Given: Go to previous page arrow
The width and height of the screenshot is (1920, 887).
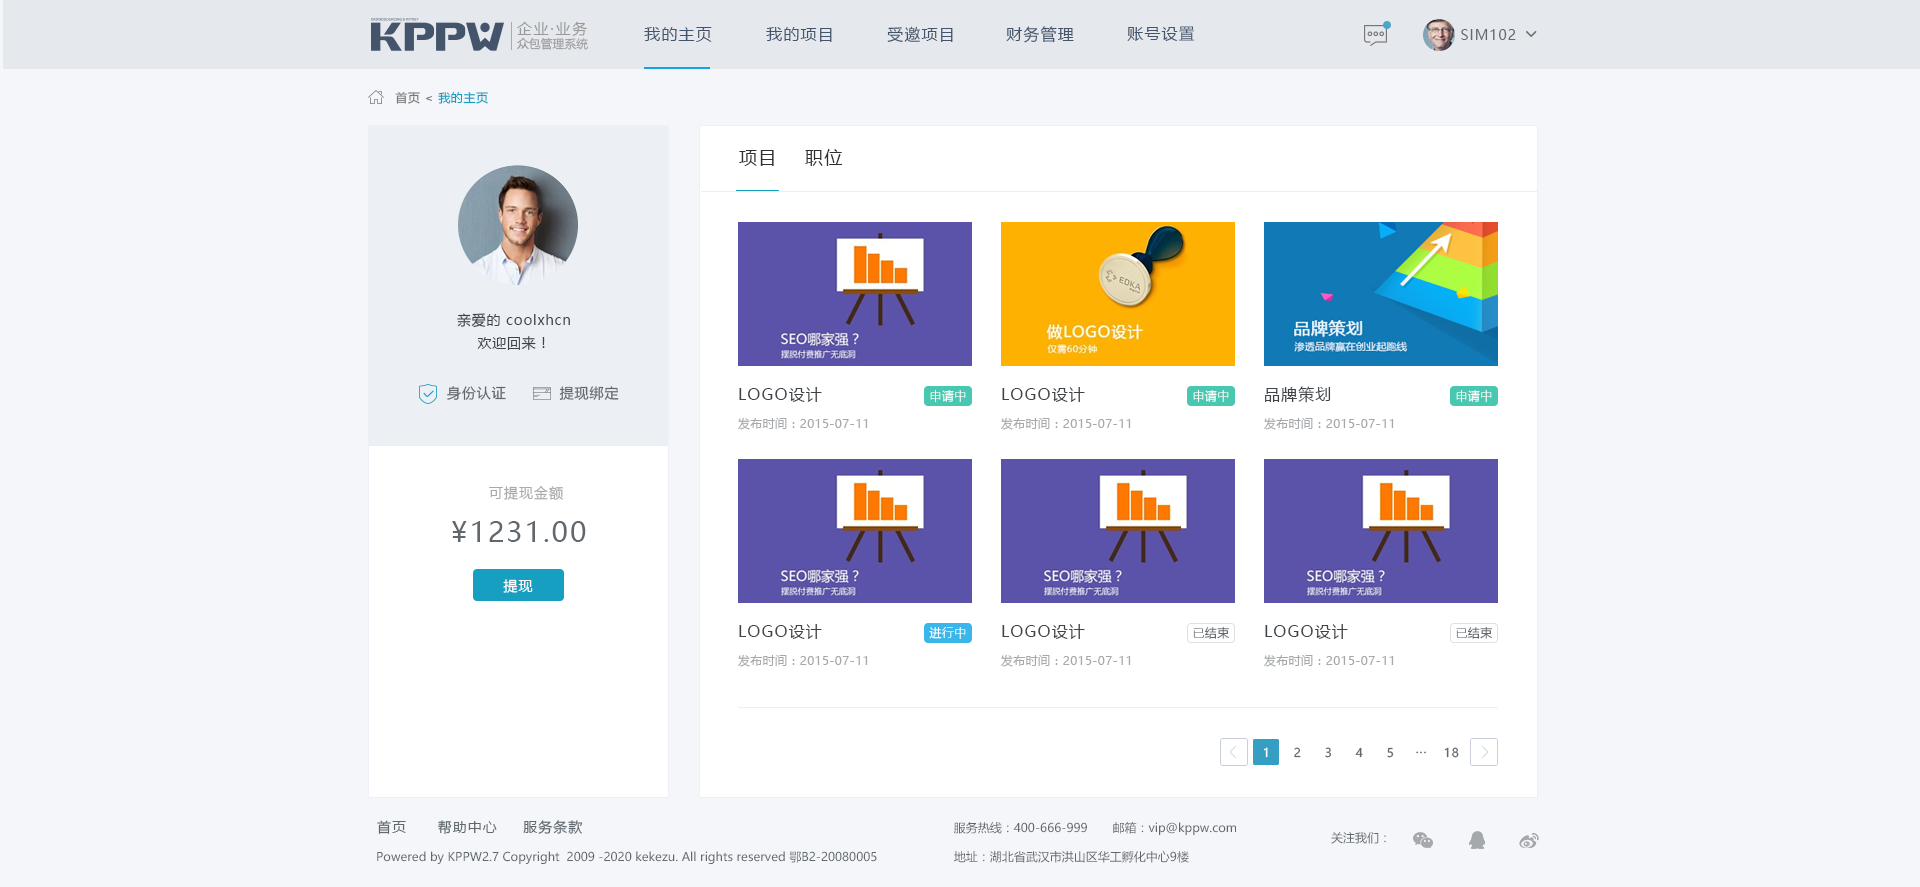Looking at the screenshot, I should click(1234, 752).
